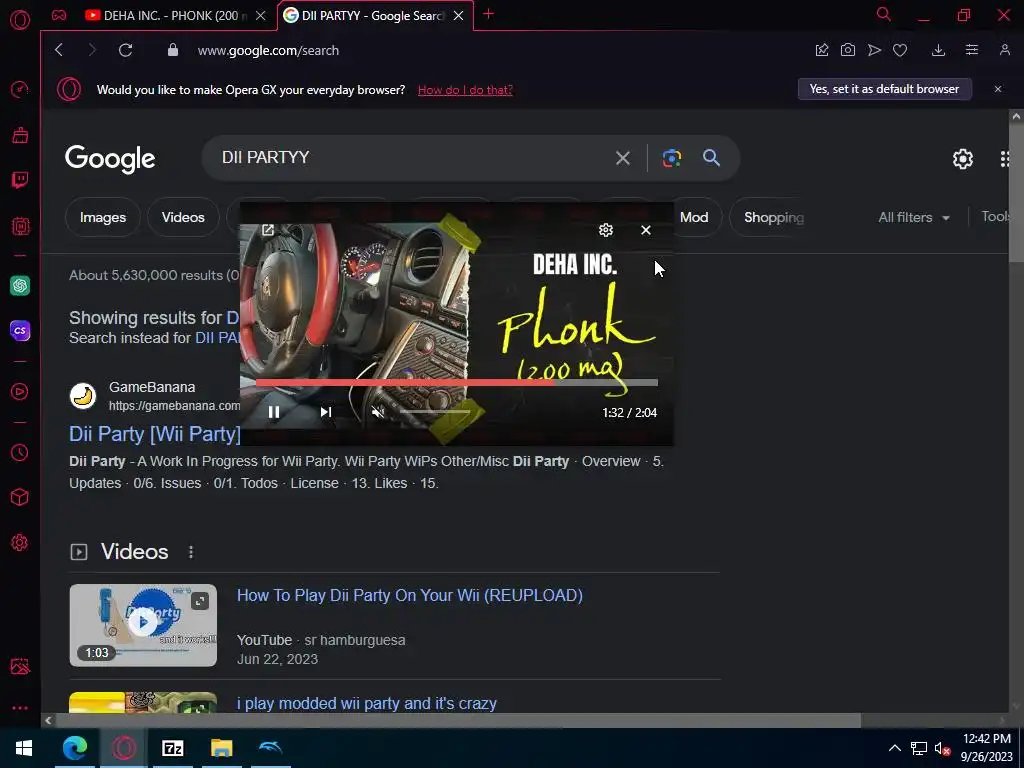This screenshot has width=1024, height=768.
Task: Play the Dii Party video thumbnail
Action: coord(143,625)
